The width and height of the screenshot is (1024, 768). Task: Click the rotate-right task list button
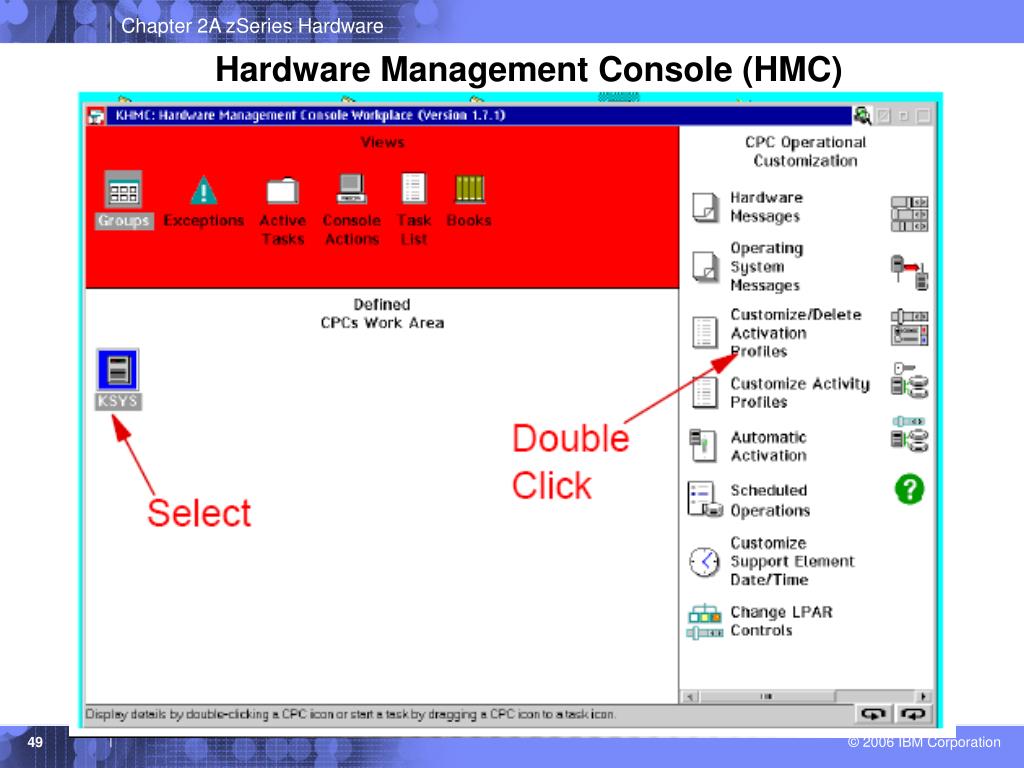click(x=913, y=714)
